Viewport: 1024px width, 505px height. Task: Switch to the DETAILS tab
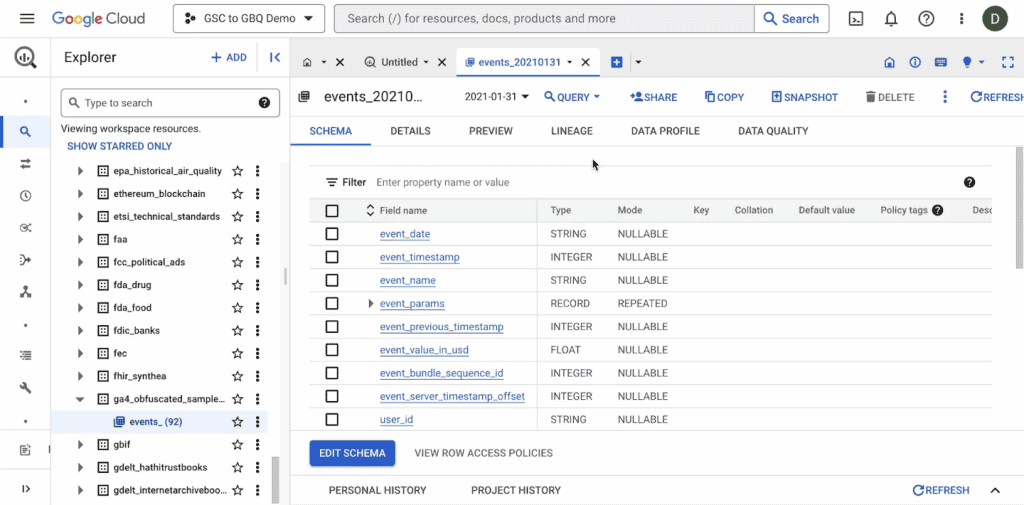(x=410, y=131)
